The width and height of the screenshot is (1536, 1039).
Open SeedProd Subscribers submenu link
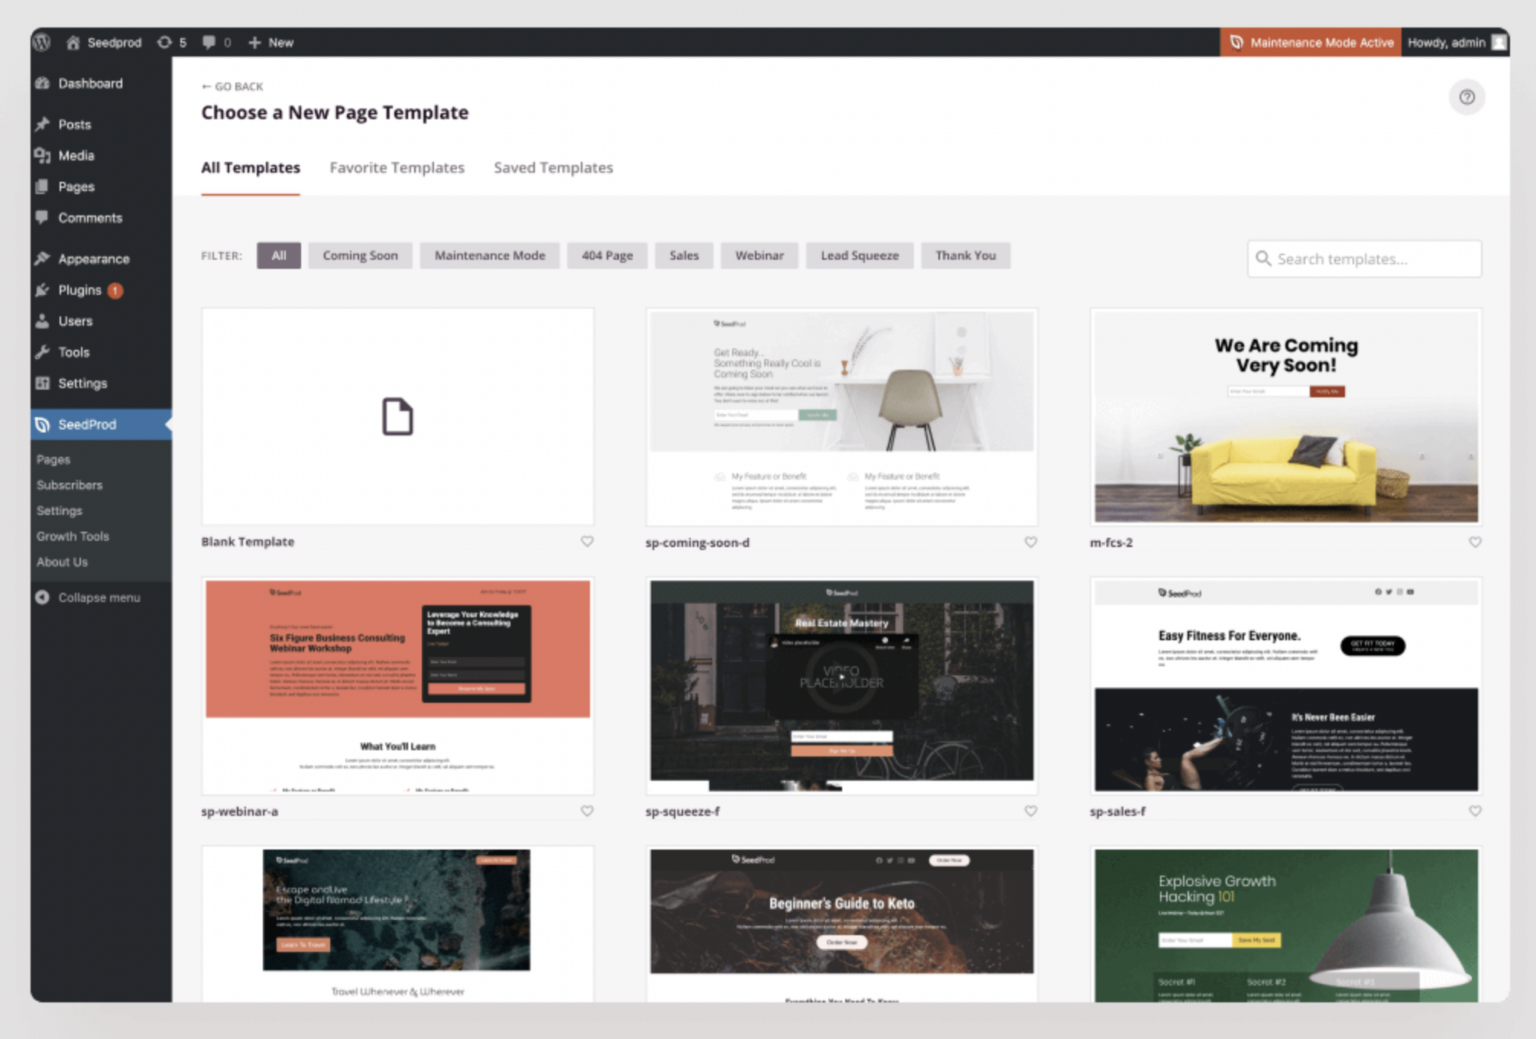coord(70,485)
